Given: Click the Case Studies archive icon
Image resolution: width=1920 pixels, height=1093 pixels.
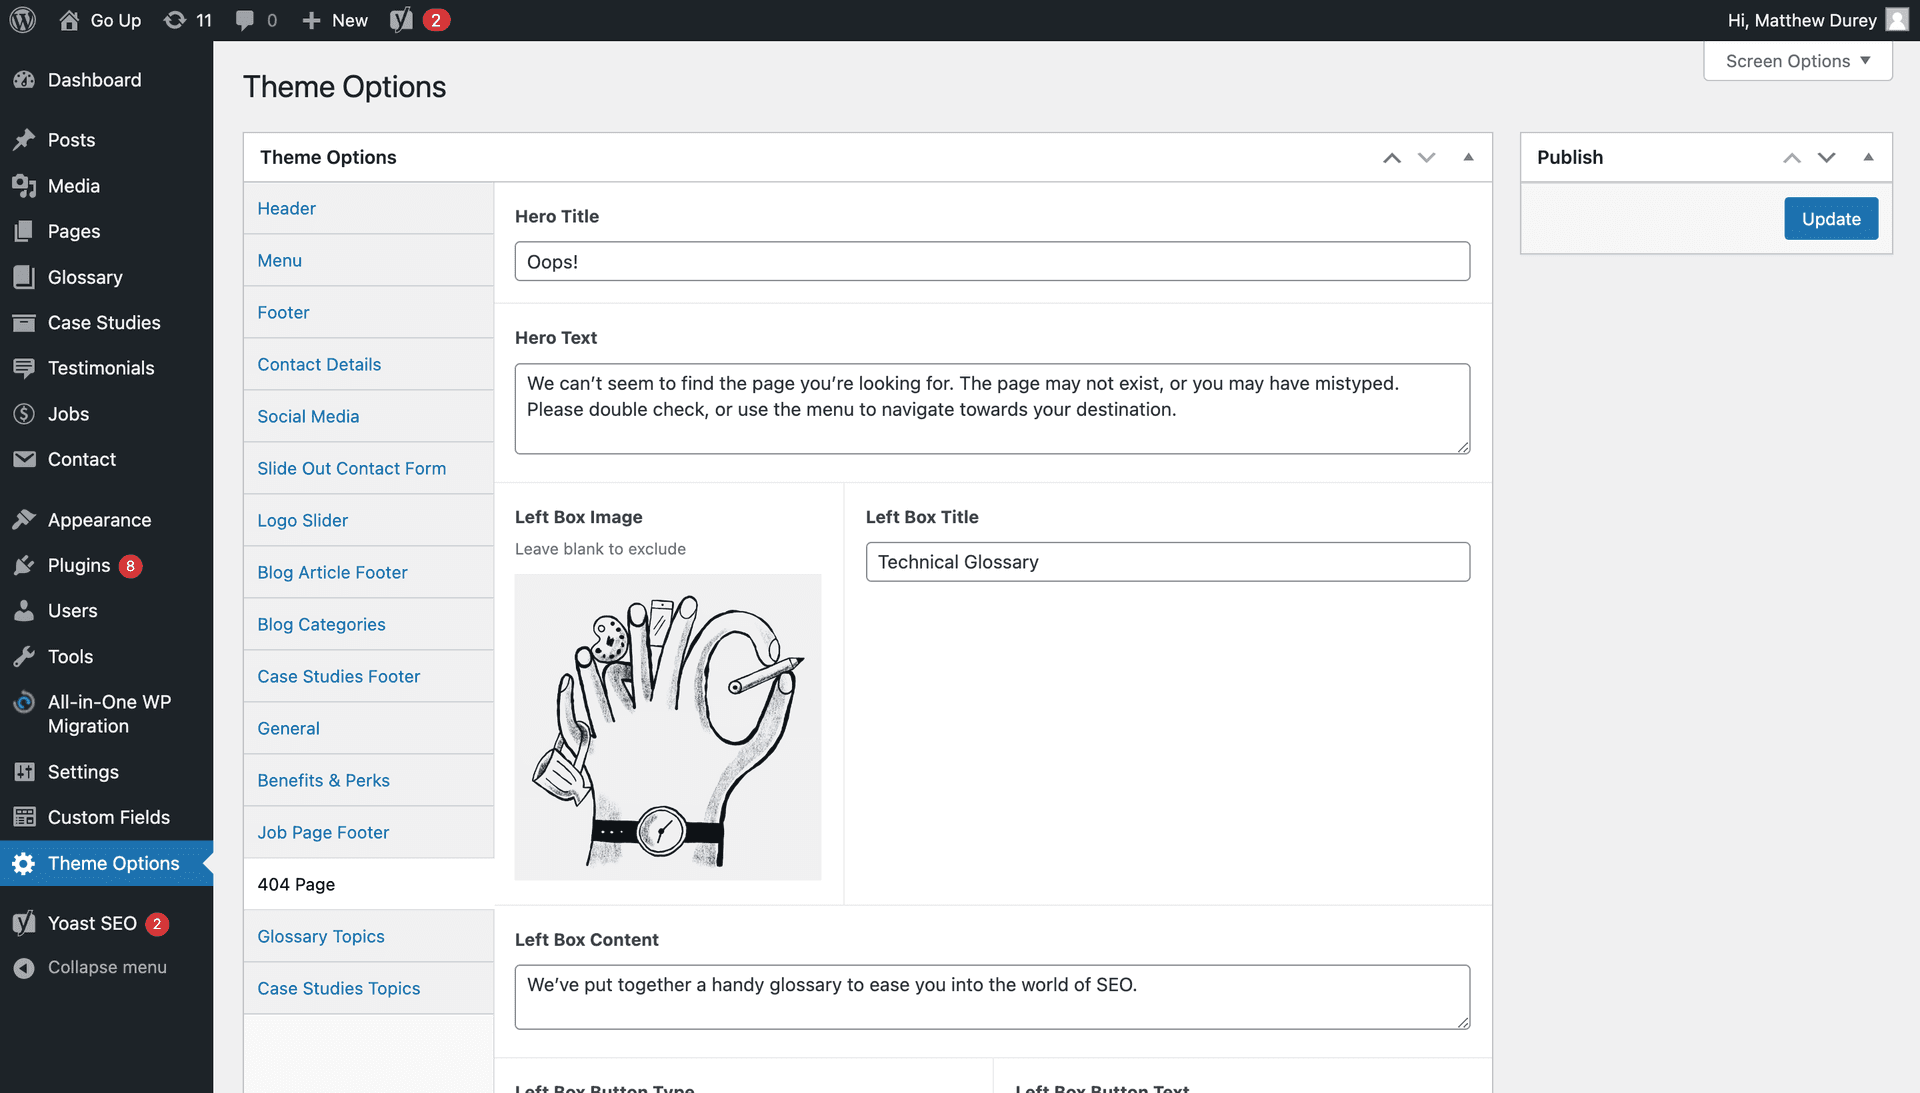Looking at the screenshot, I should 24,323.
